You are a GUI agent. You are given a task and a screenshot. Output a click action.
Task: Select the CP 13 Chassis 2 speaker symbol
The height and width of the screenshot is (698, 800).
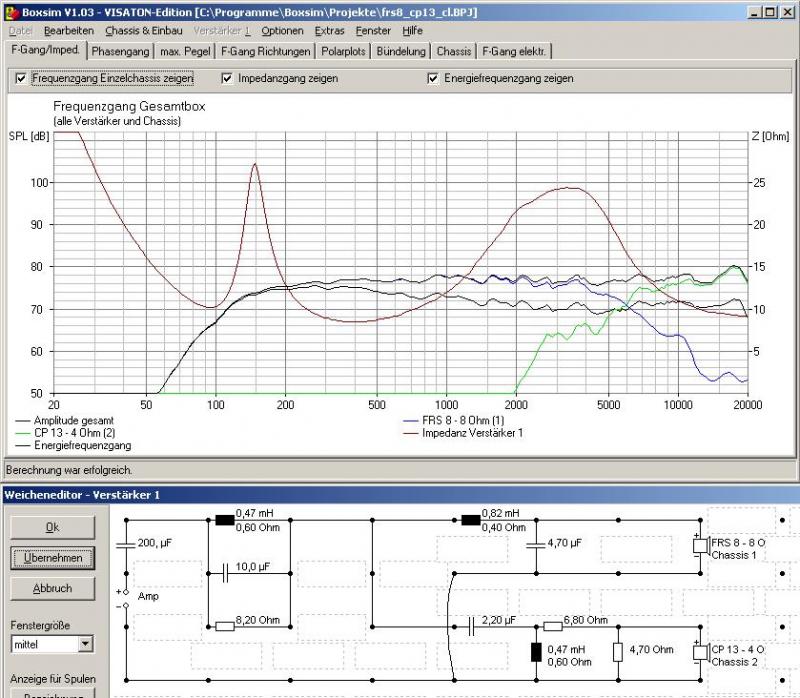coord(699,652)
